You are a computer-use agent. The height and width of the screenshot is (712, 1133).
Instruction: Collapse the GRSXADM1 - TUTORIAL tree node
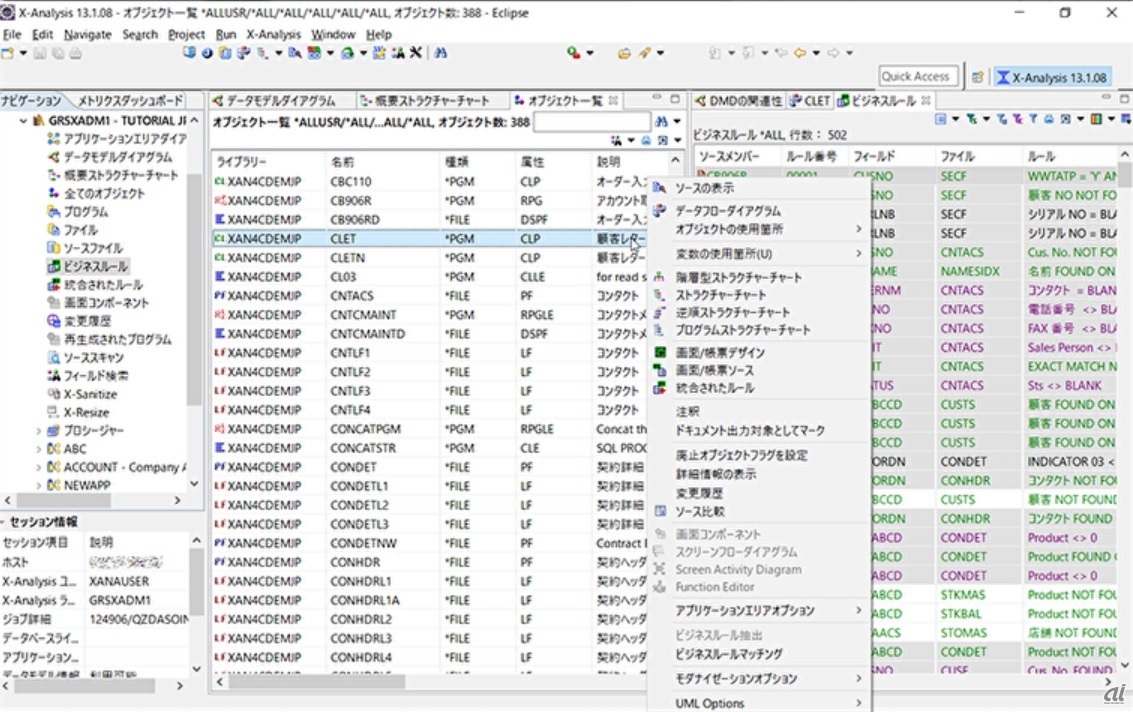pos(24,121)
